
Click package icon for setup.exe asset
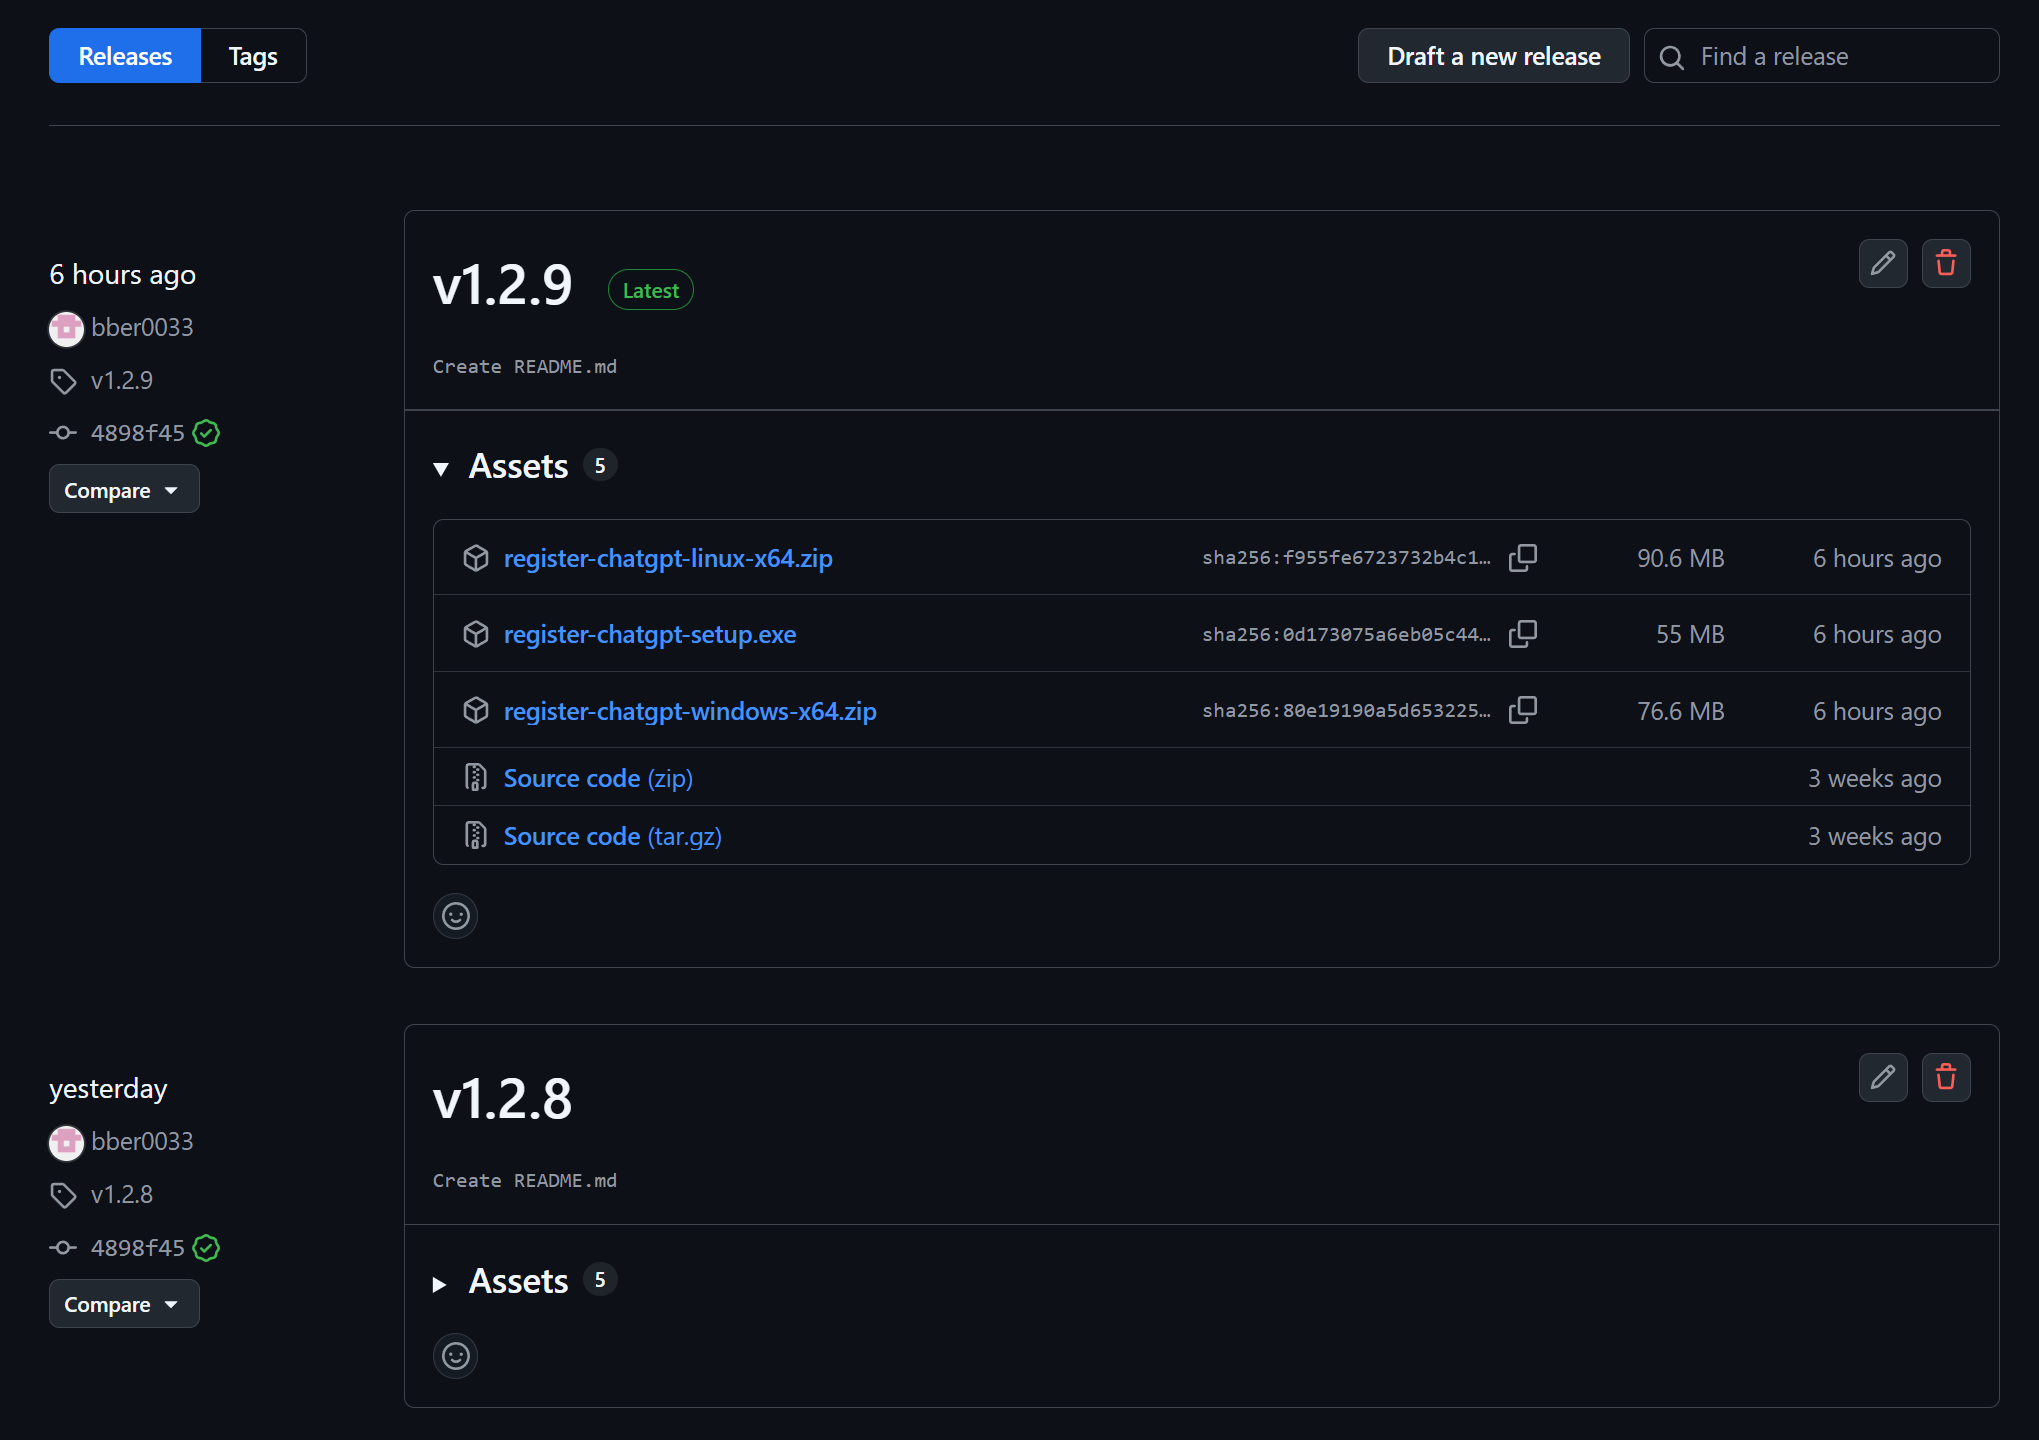[x=476, y=634]
